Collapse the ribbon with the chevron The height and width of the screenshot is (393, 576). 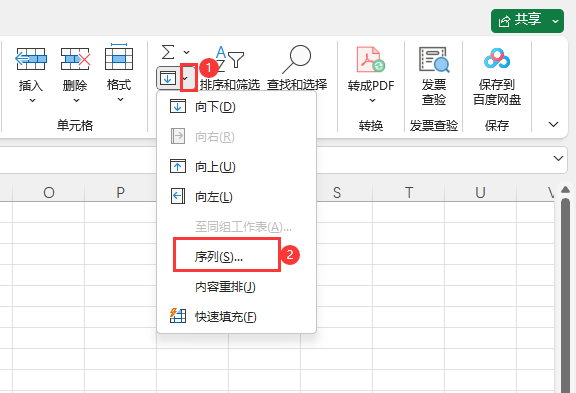pyautogui.click(x=553, y=125)
